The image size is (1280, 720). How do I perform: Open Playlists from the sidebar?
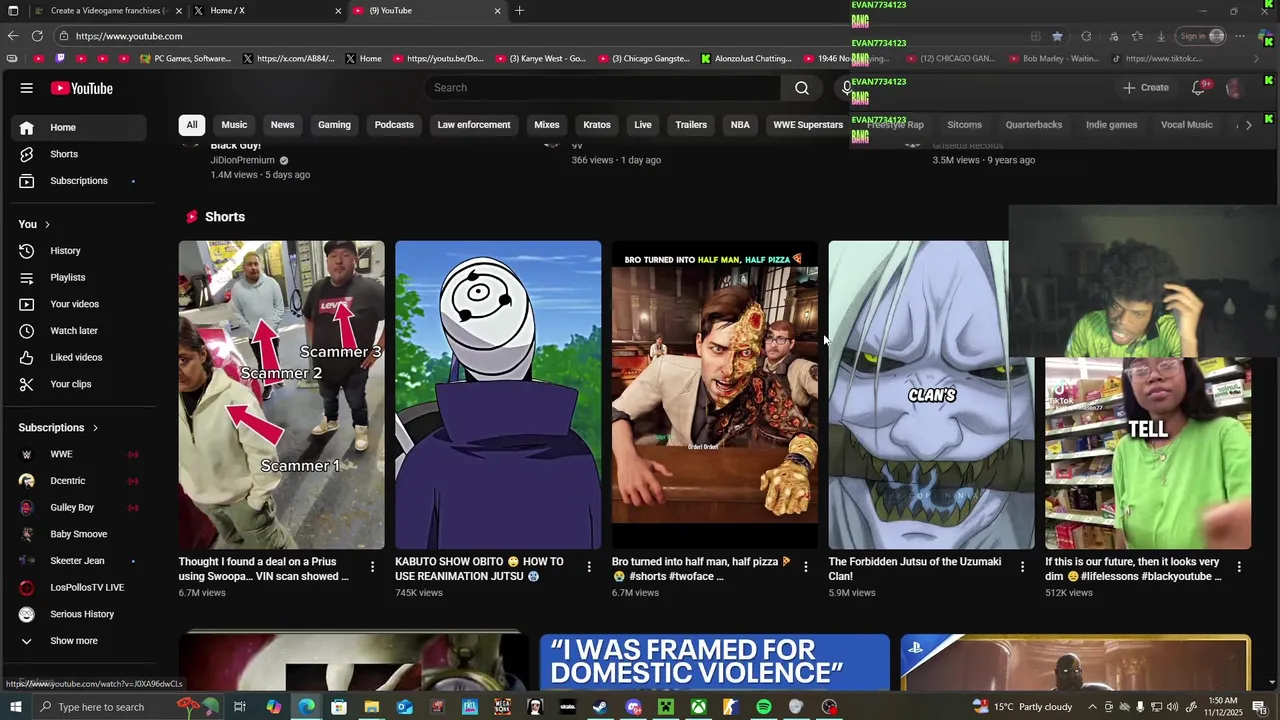[x=78, y=277]
